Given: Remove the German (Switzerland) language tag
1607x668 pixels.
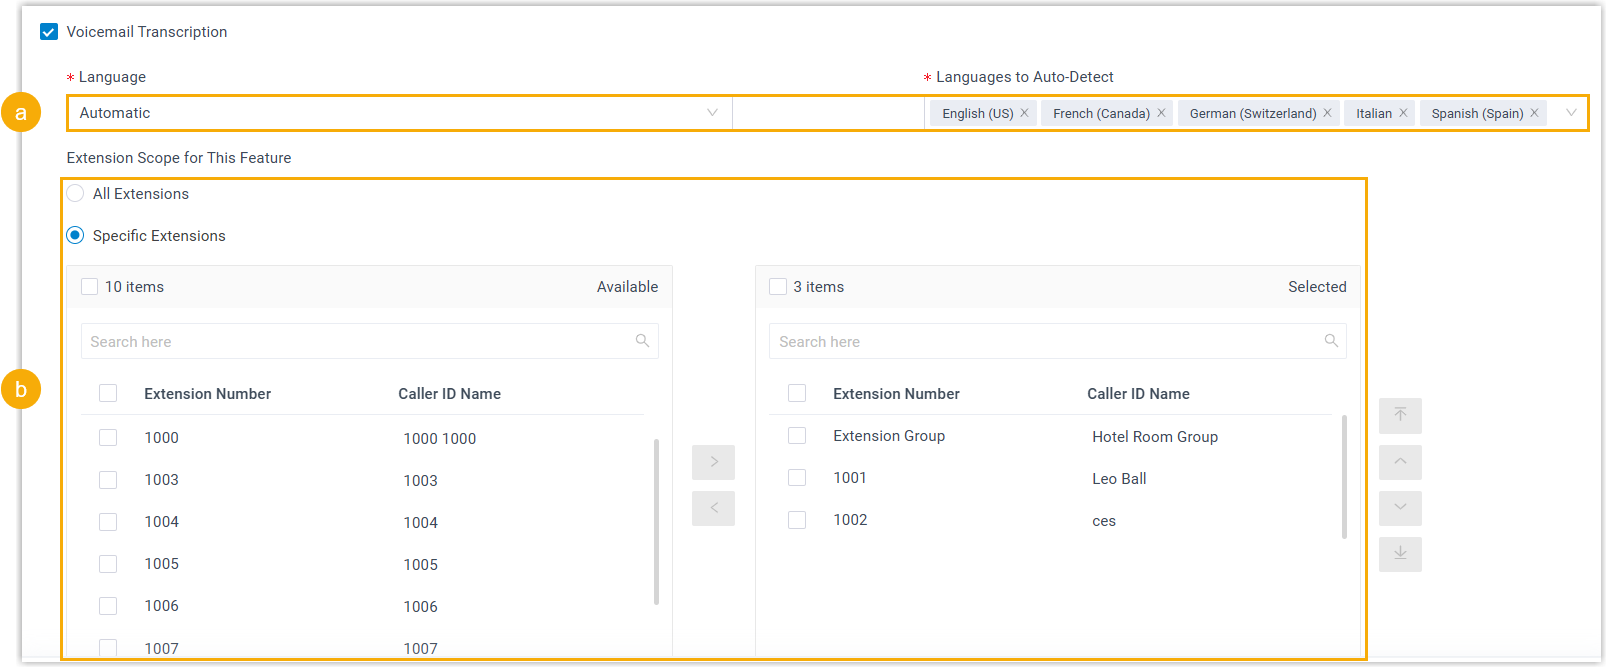Looking at the screenshot, I should pos(1327,113).
